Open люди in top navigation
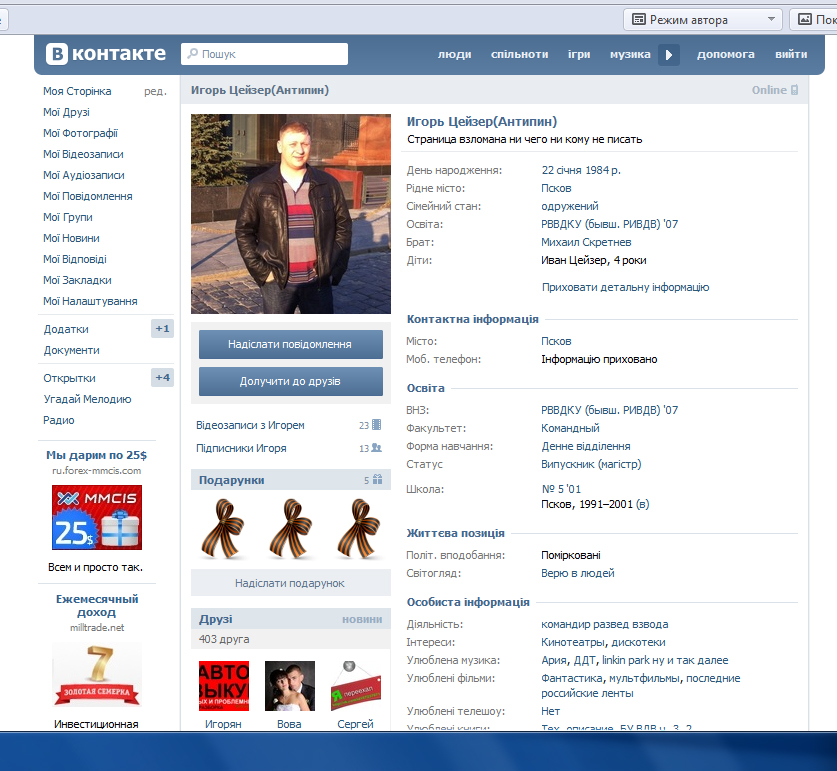This screenshot has height=771, width=837. [x=454, y=54]
